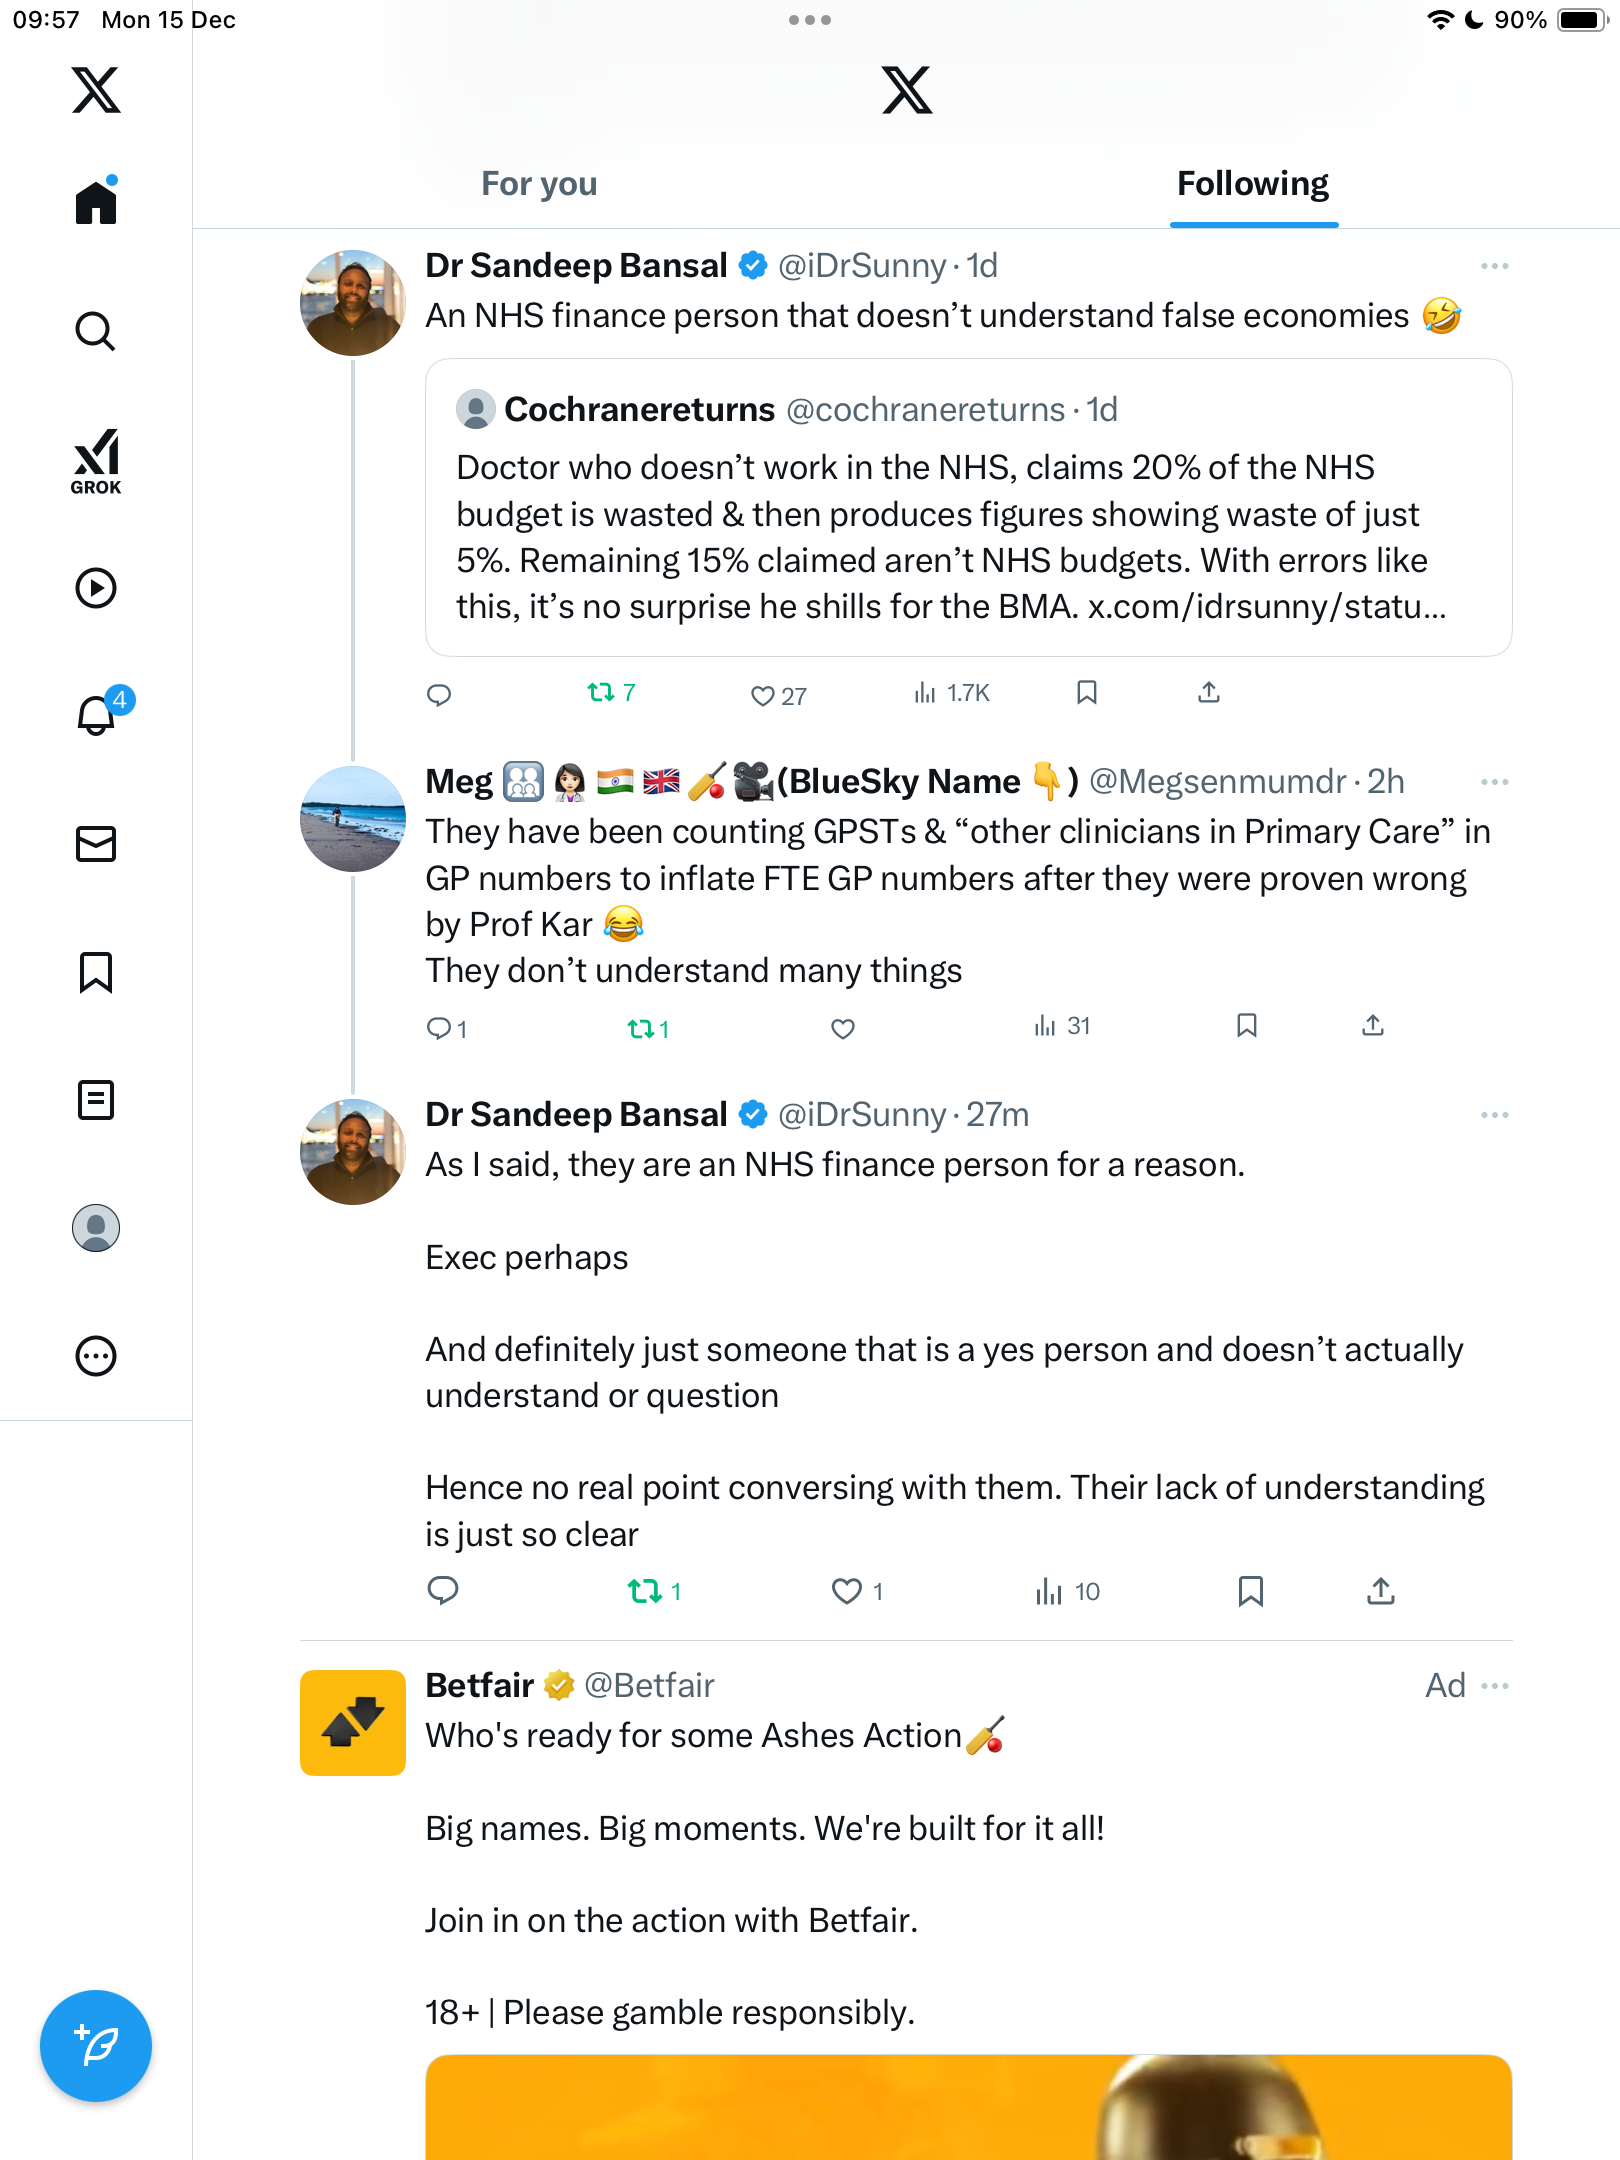Share the 27m Sandeep Bansal post

[x=1381, y=1591]
